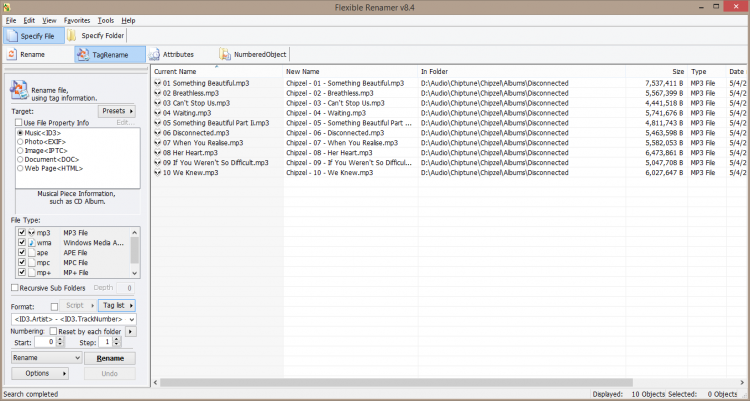Sort by In Folder column header

point(521,71)
